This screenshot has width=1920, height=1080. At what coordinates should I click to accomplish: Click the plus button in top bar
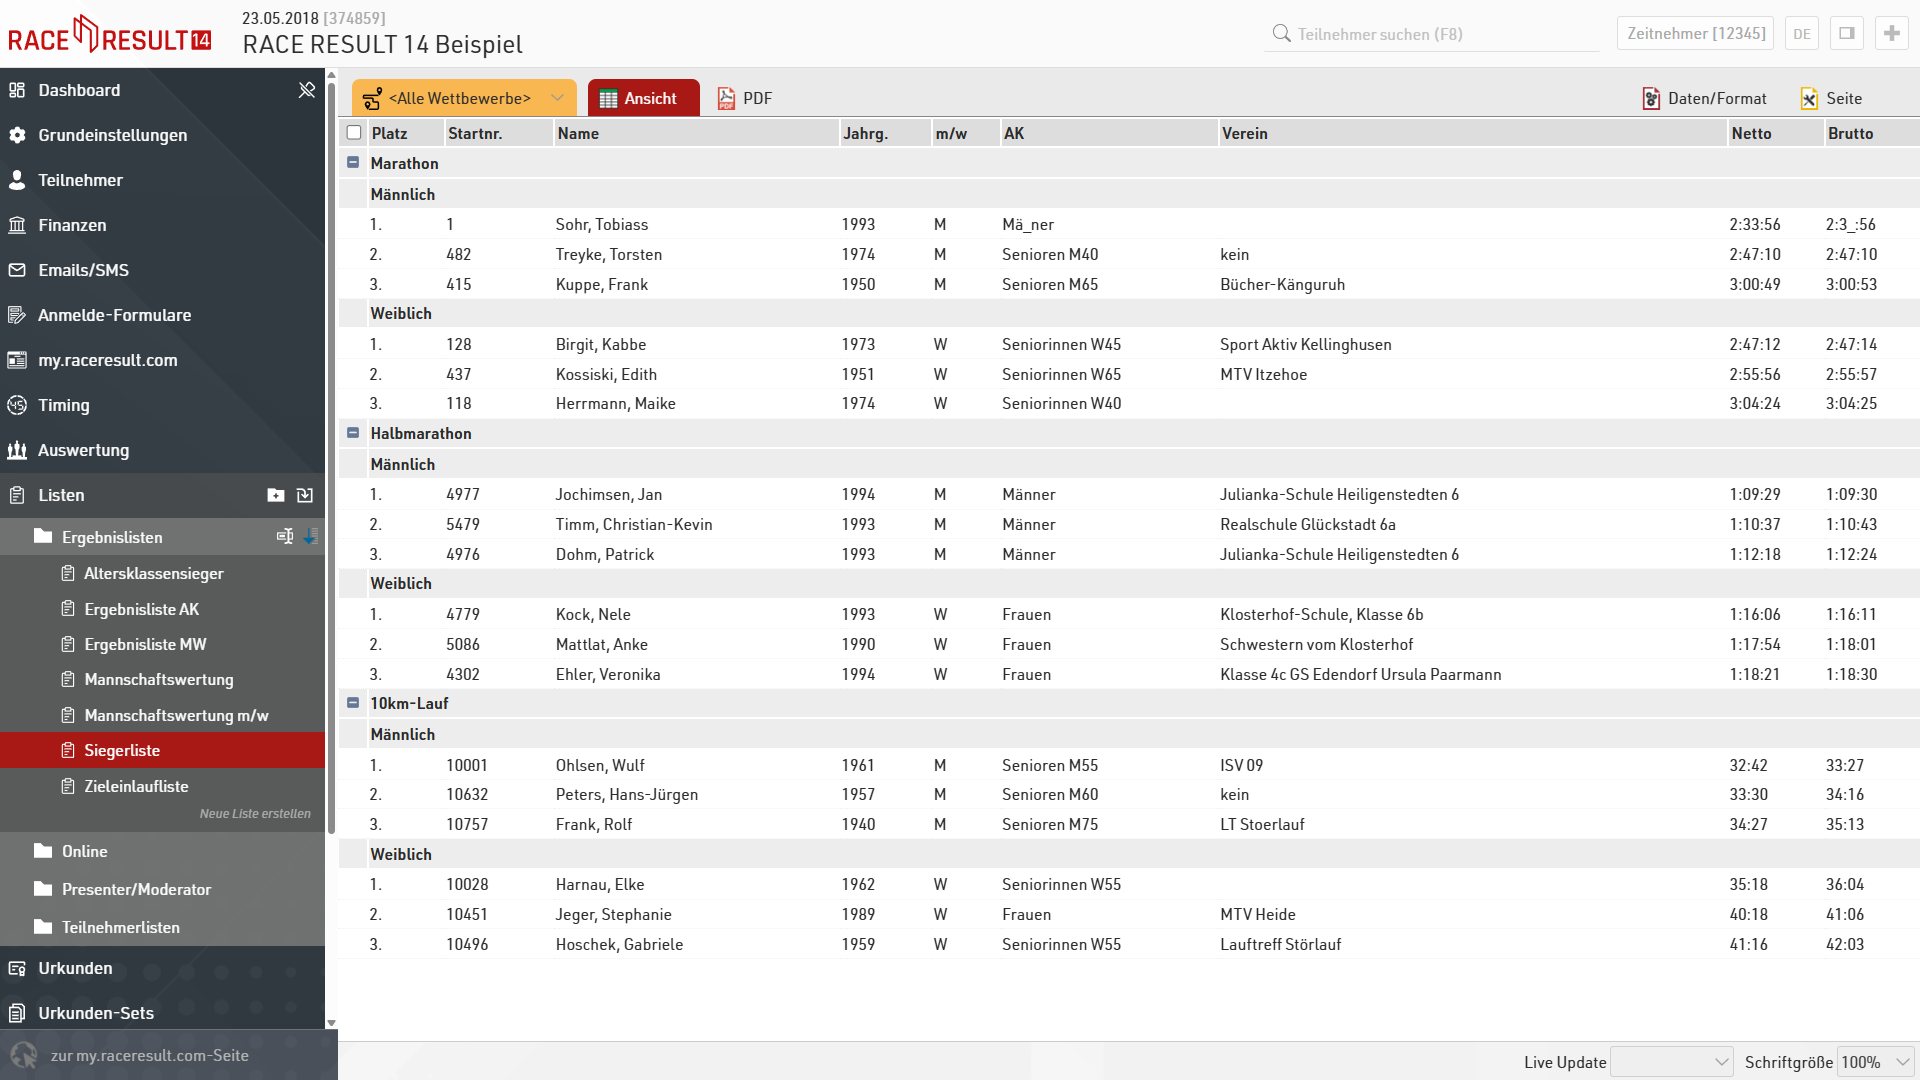point(1891,33)
